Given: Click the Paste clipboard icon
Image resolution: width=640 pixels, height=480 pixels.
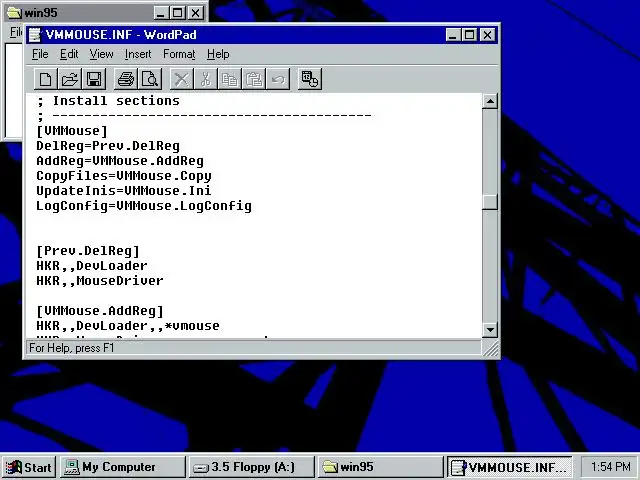Looking at the screenshot, I should coord(254,79).
